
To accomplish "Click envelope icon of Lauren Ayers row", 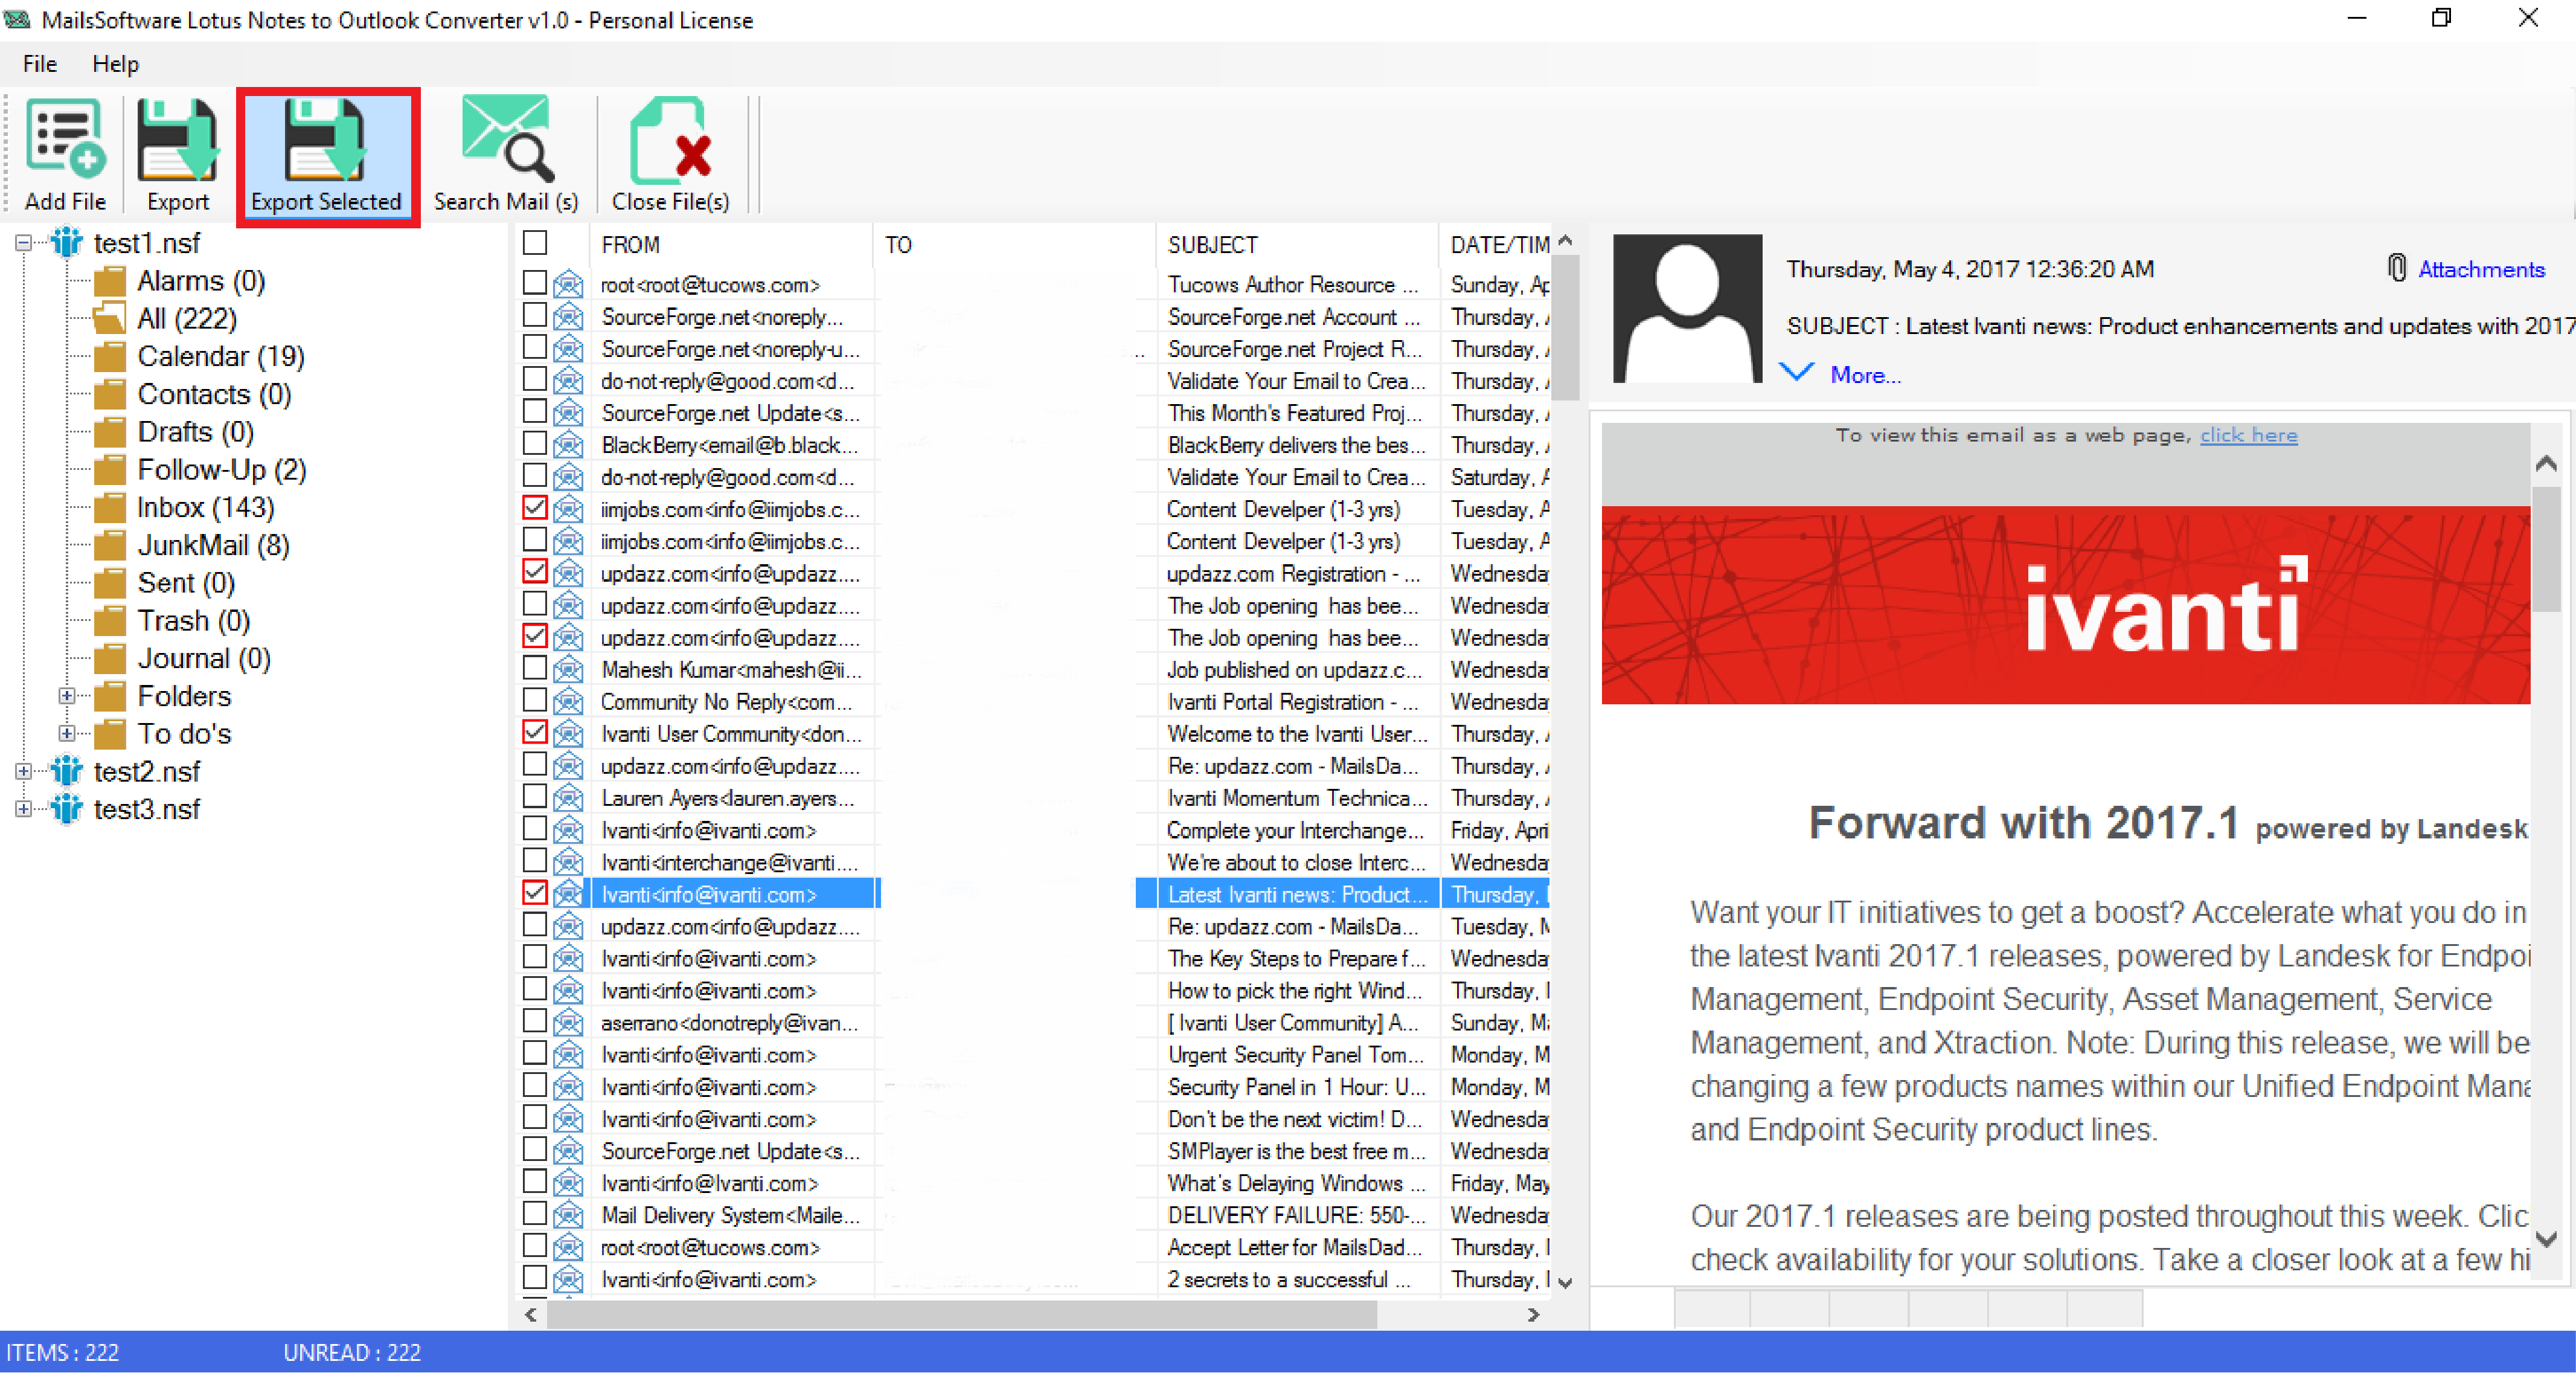I will click(568, 798).
